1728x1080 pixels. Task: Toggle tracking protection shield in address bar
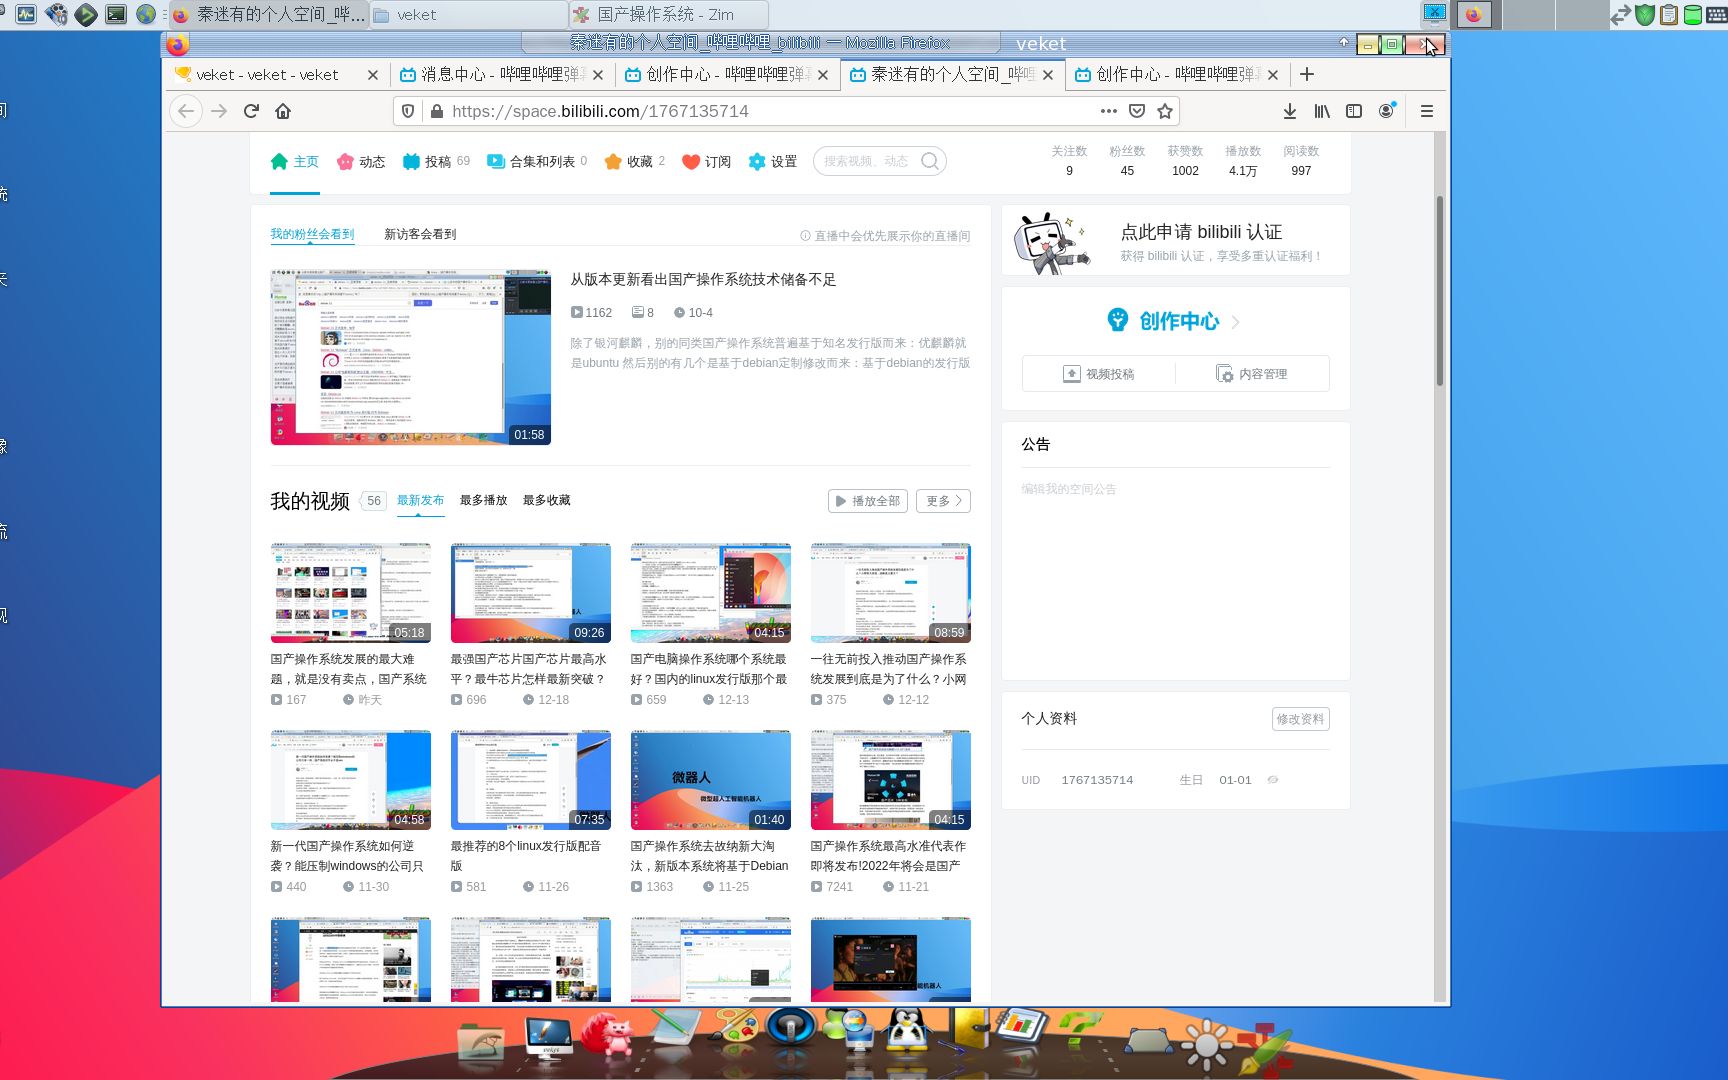point(407,111)
